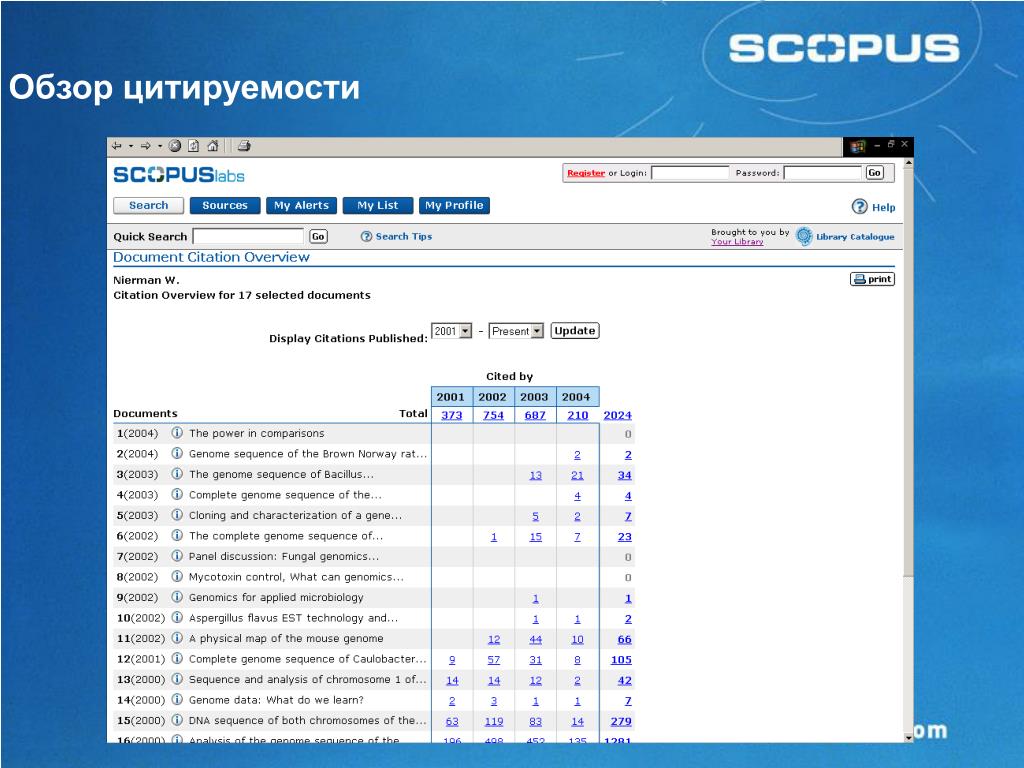
Task: Open info icon for Mycotoxin control row
Action: pyautogui.click(x=177, y=576)
